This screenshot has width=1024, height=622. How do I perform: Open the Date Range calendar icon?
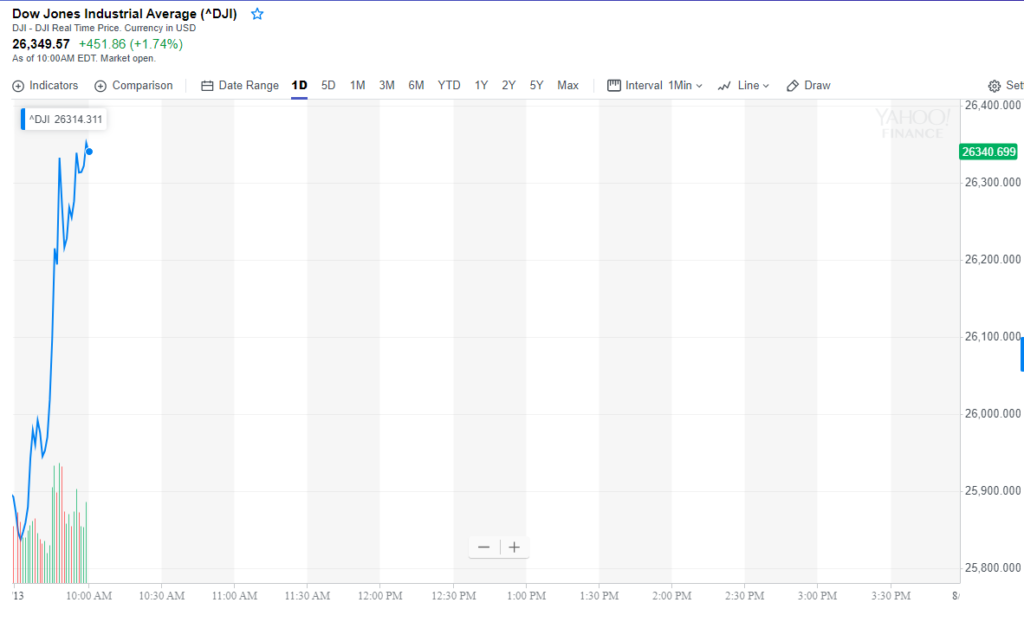point(207,86)
